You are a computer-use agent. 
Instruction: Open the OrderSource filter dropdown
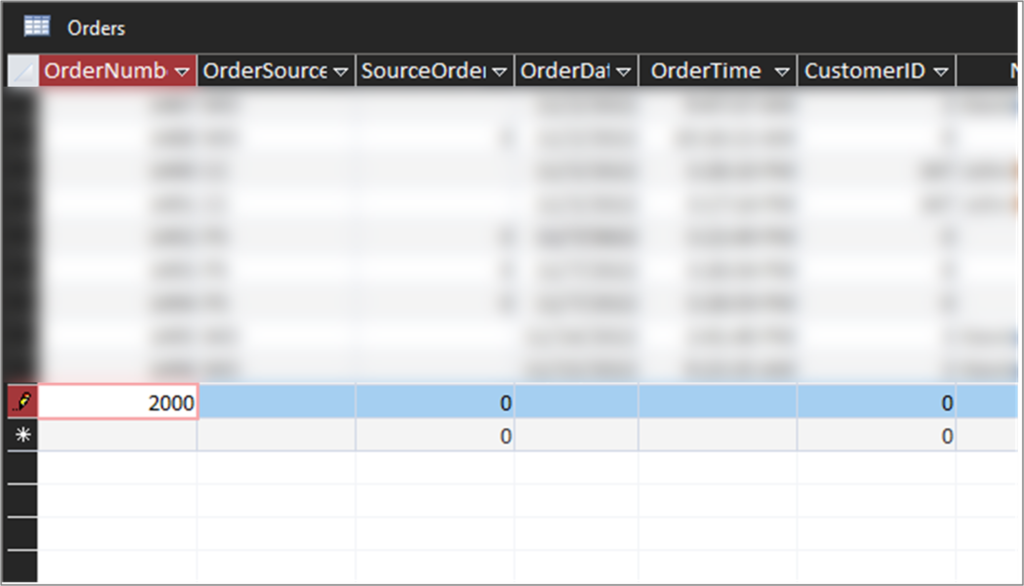pos(340,70)
